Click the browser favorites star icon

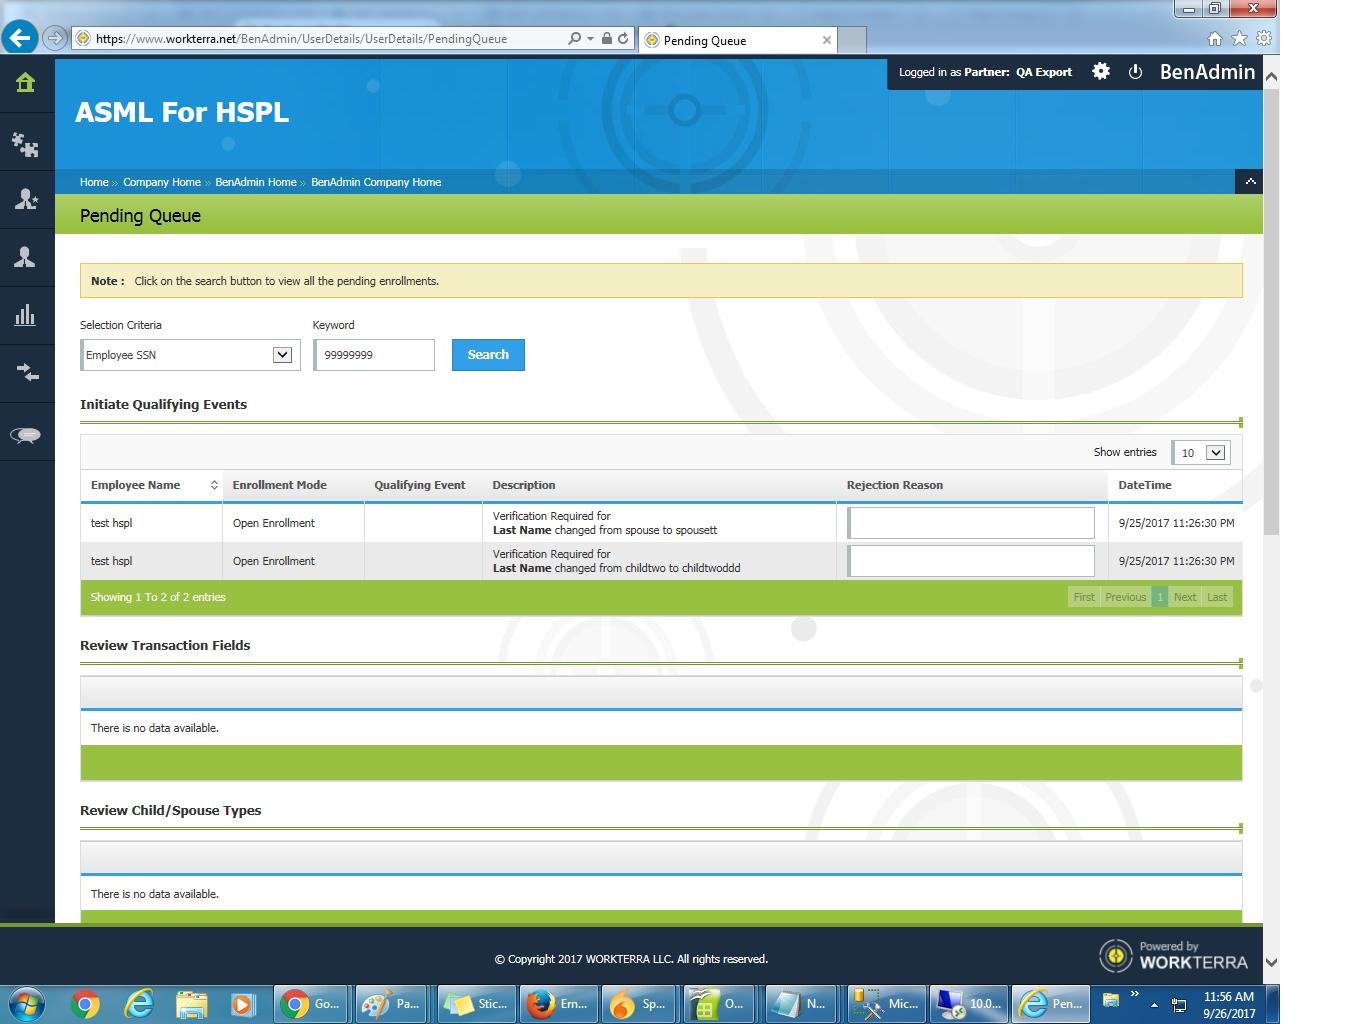[1239, 38]
